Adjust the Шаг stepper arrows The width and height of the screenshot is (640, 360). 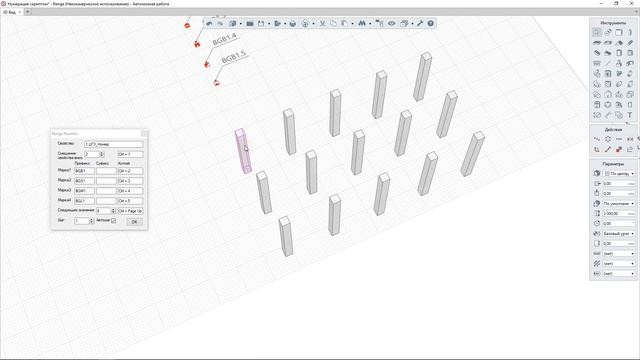click(91, 221)
